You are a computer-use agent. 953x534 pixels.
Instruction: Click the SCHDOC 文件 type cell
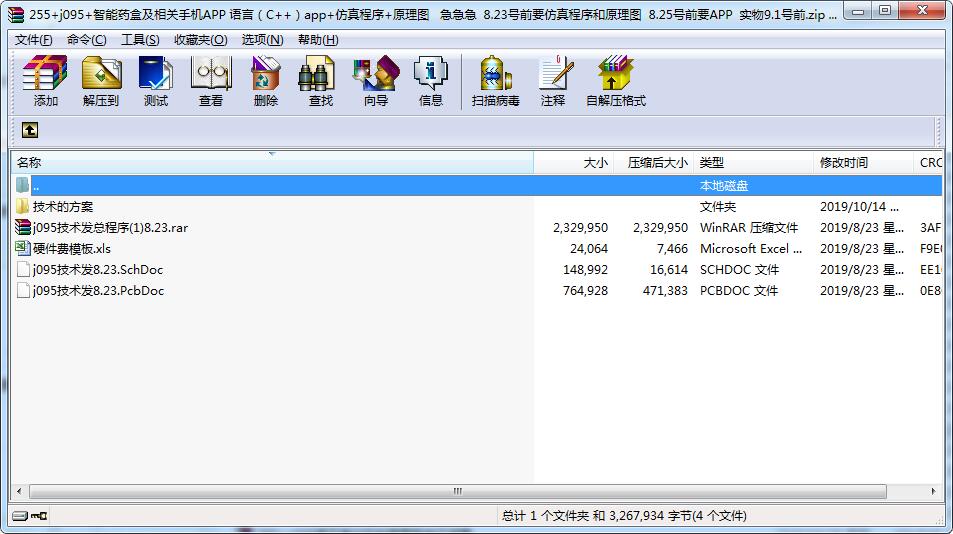[739, 270]
